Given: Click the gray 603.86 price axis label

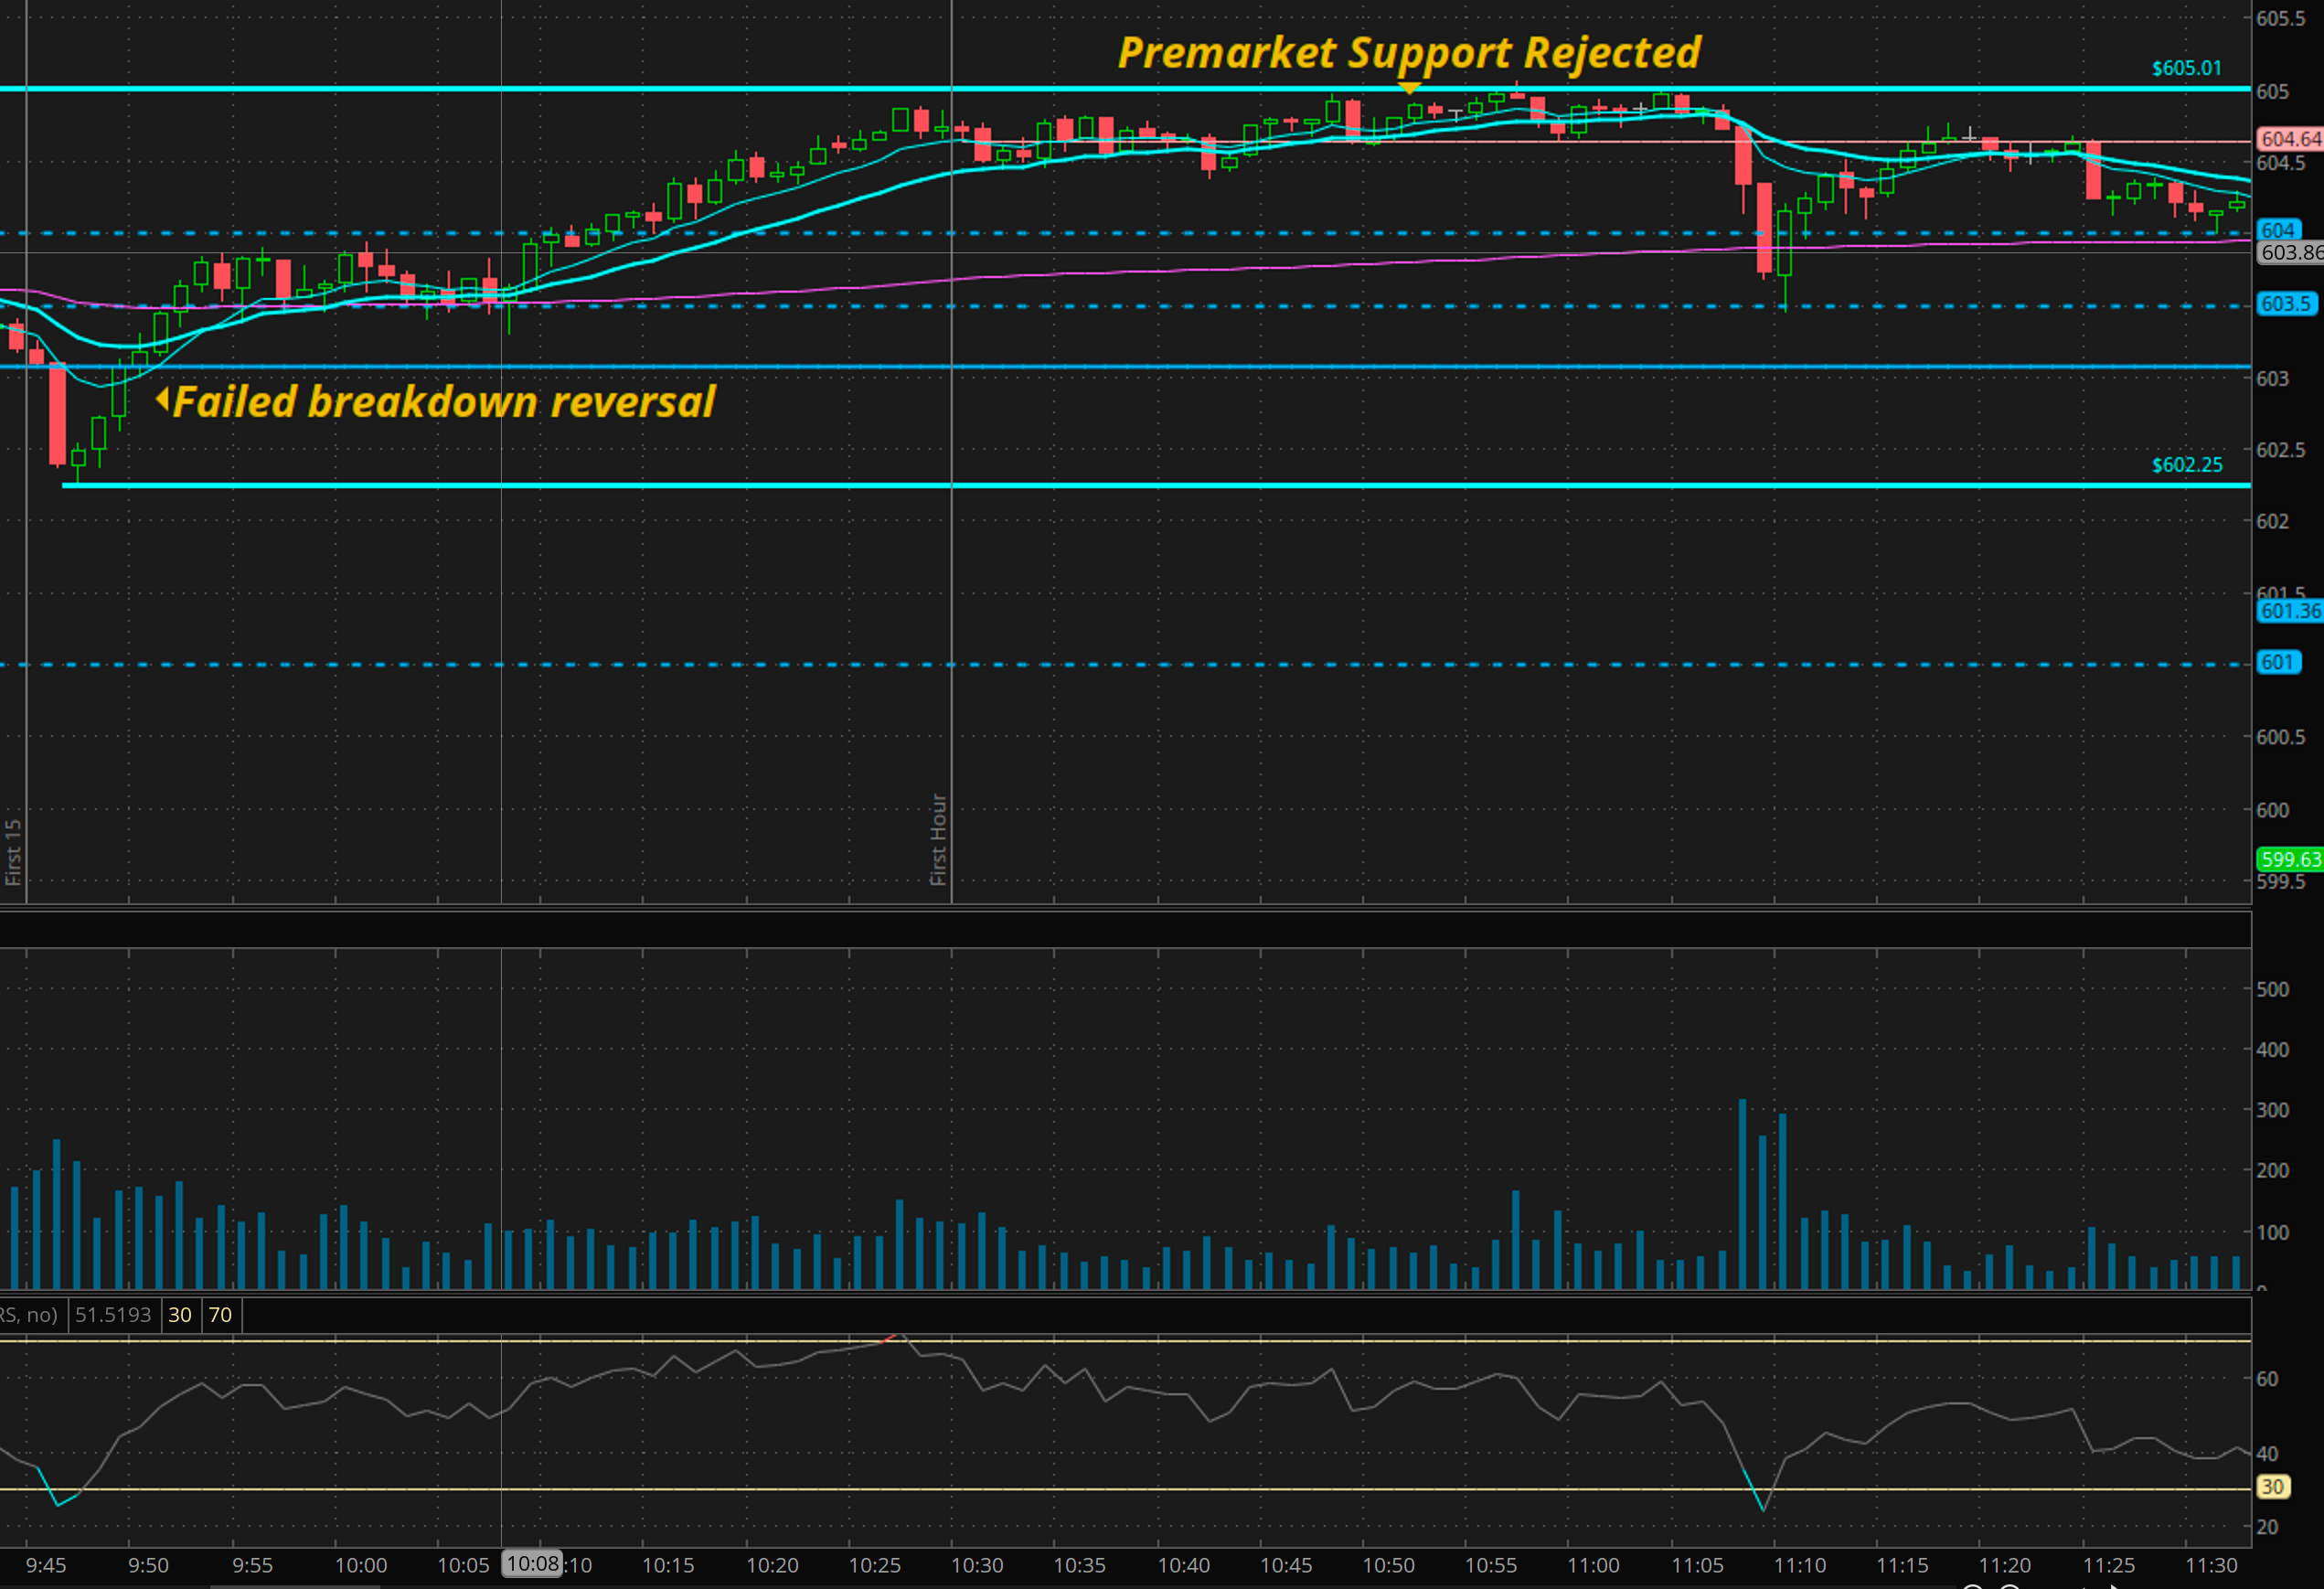Looking at the screenshot, I should pyautogui.click(x=2290, y=252).
